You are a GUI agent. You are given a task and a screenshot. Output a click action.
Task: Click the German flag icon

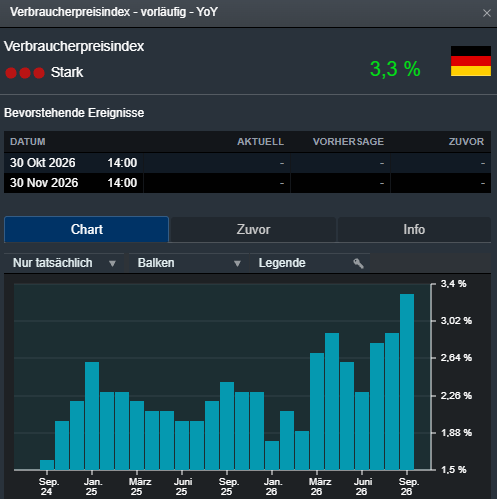(471, 61)
